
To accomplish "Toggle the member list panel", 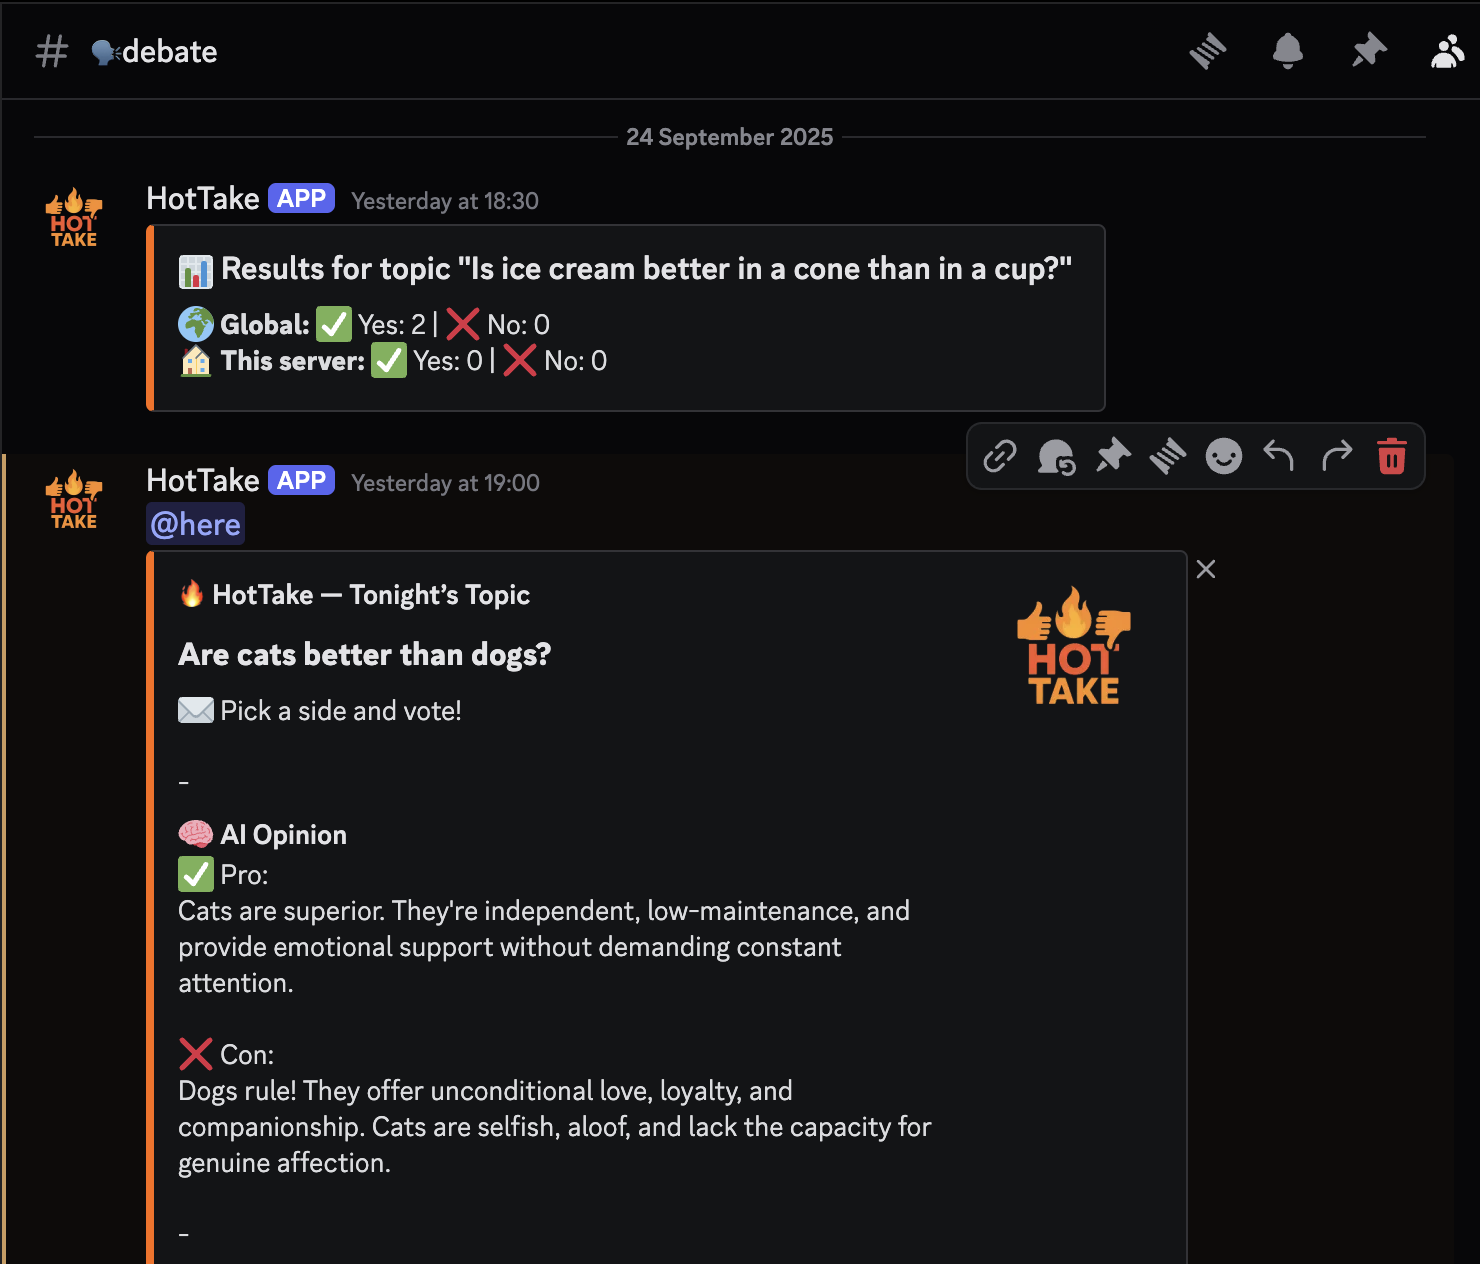I will 1447,51.
